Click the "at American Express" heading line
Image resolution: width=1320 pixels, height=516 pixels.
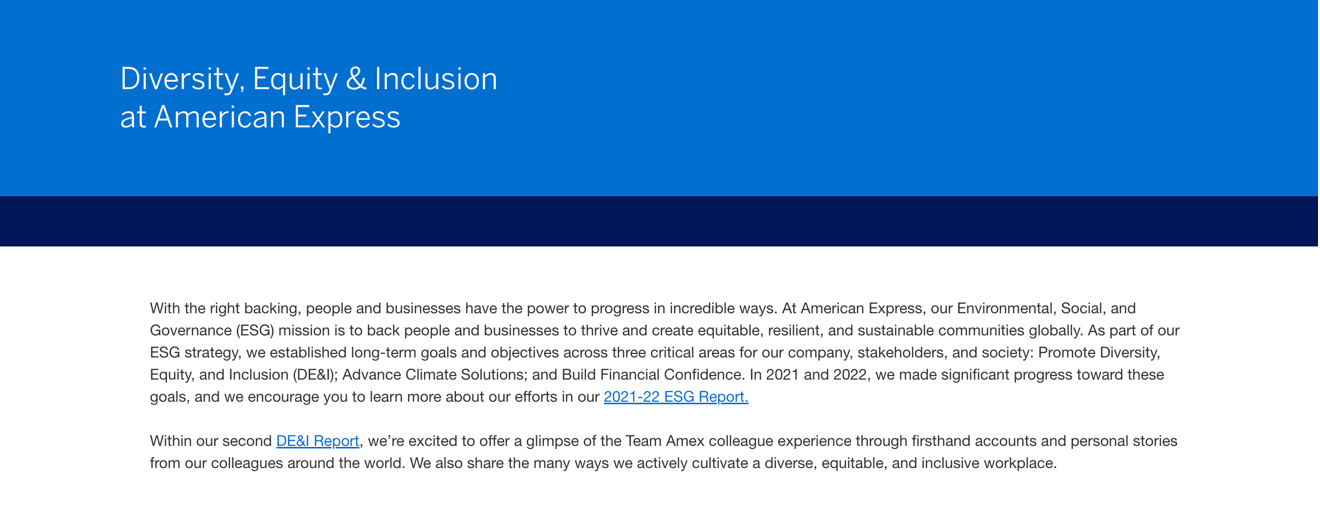pyautogui.click(x=260, y=117)
